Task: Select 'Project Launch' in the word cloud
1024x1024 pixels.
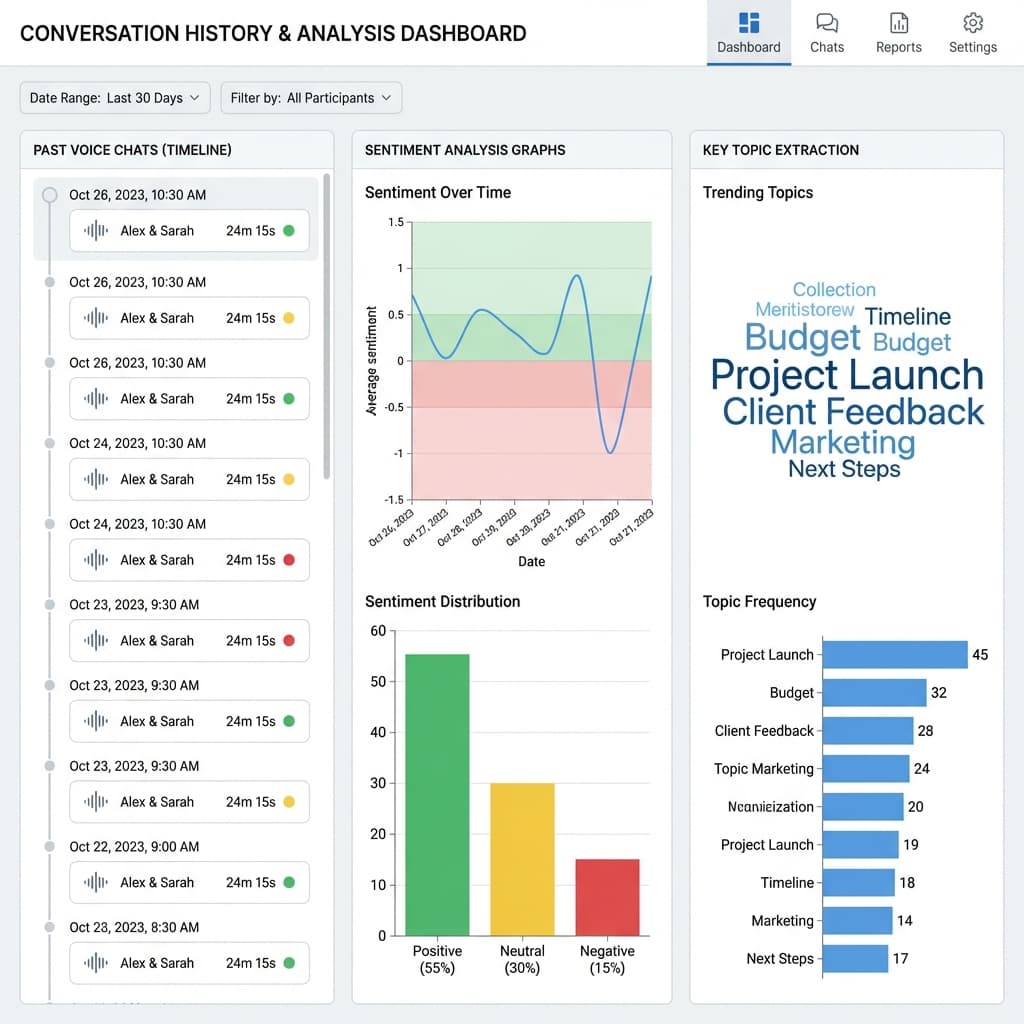Action: pyautogui.click(x=847, y=375)
